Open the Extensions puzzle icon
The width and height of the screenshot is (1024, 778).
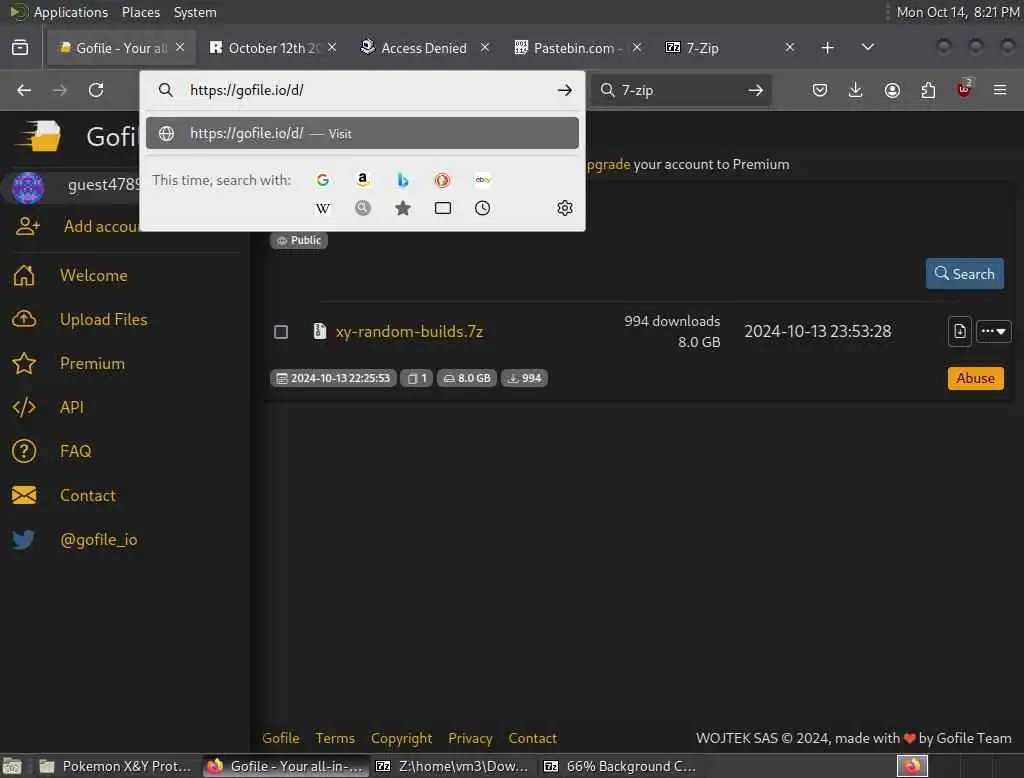click(928, 90)
